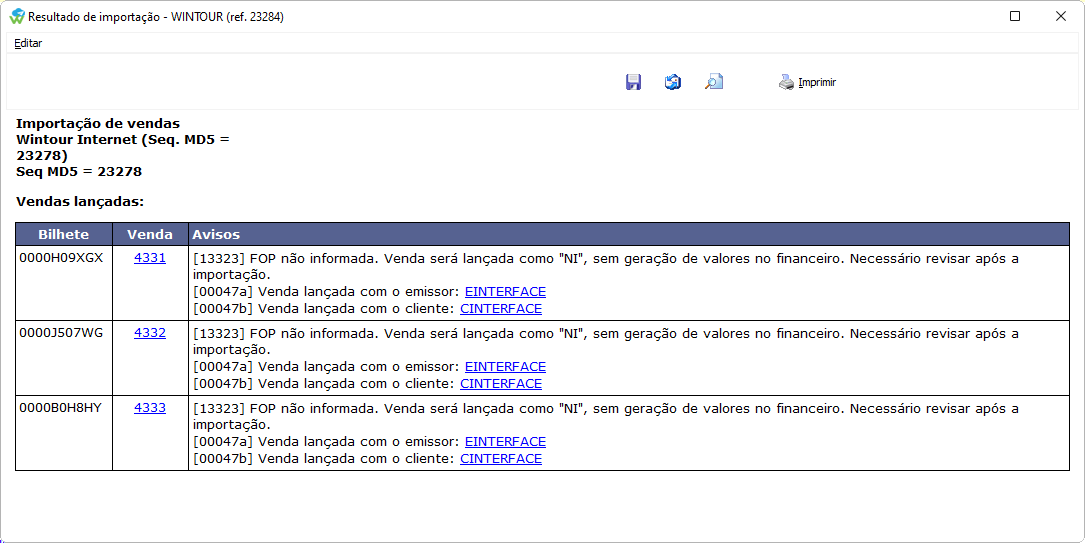This screenshot has width=1085, height=543.
Task: Click the app icon in the title bar
Action: pos(17,16)
